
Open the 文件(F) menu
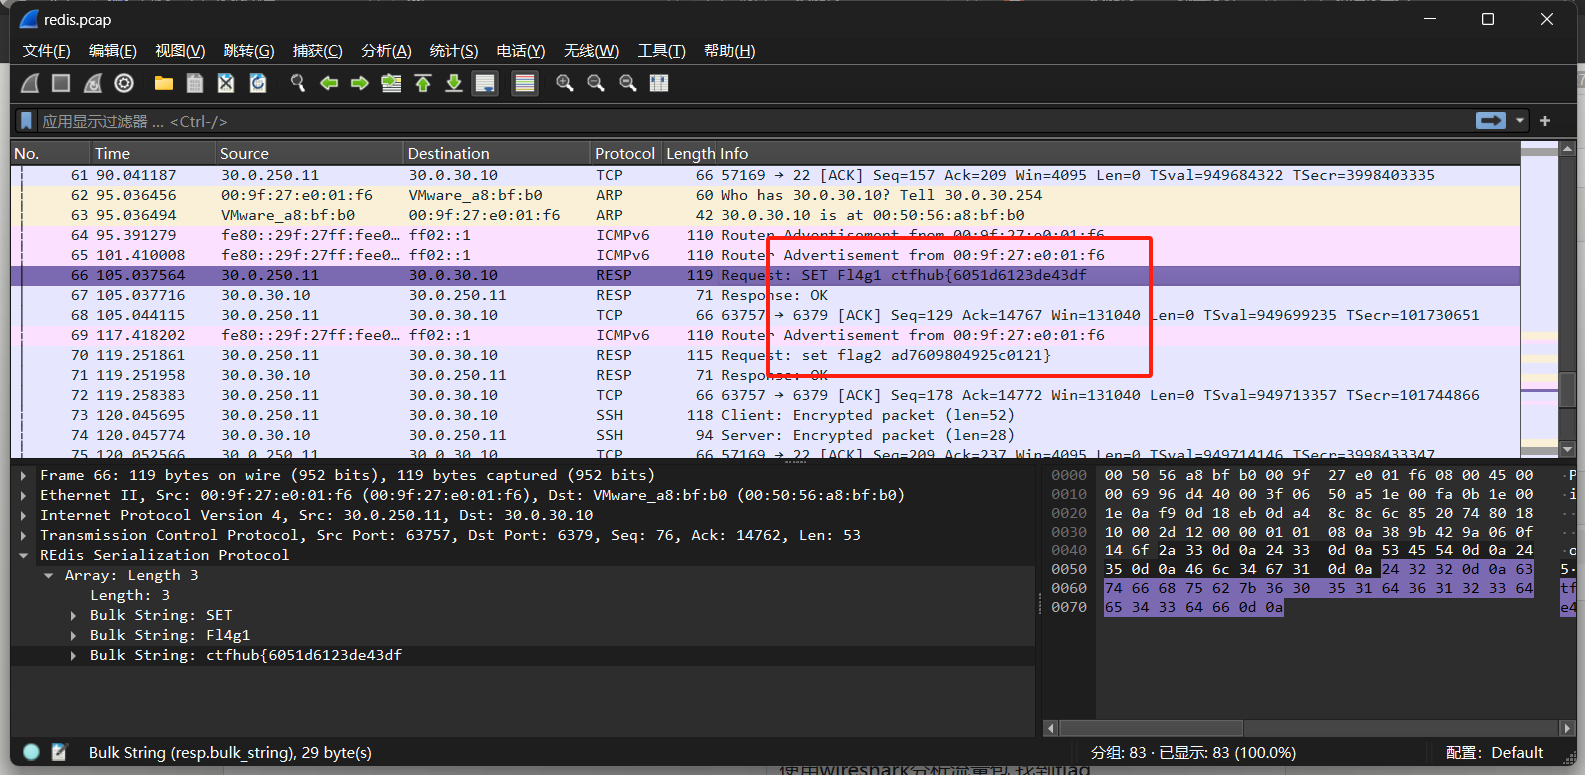[x=46, y=51]
